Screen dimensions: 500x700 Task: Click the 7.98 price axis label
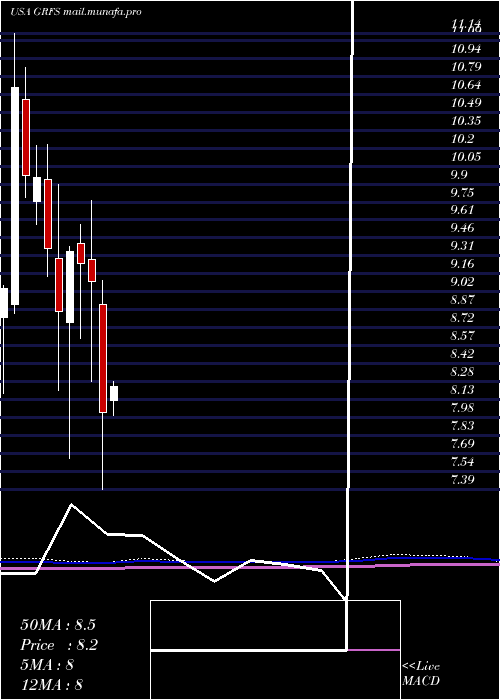point(462,407)
